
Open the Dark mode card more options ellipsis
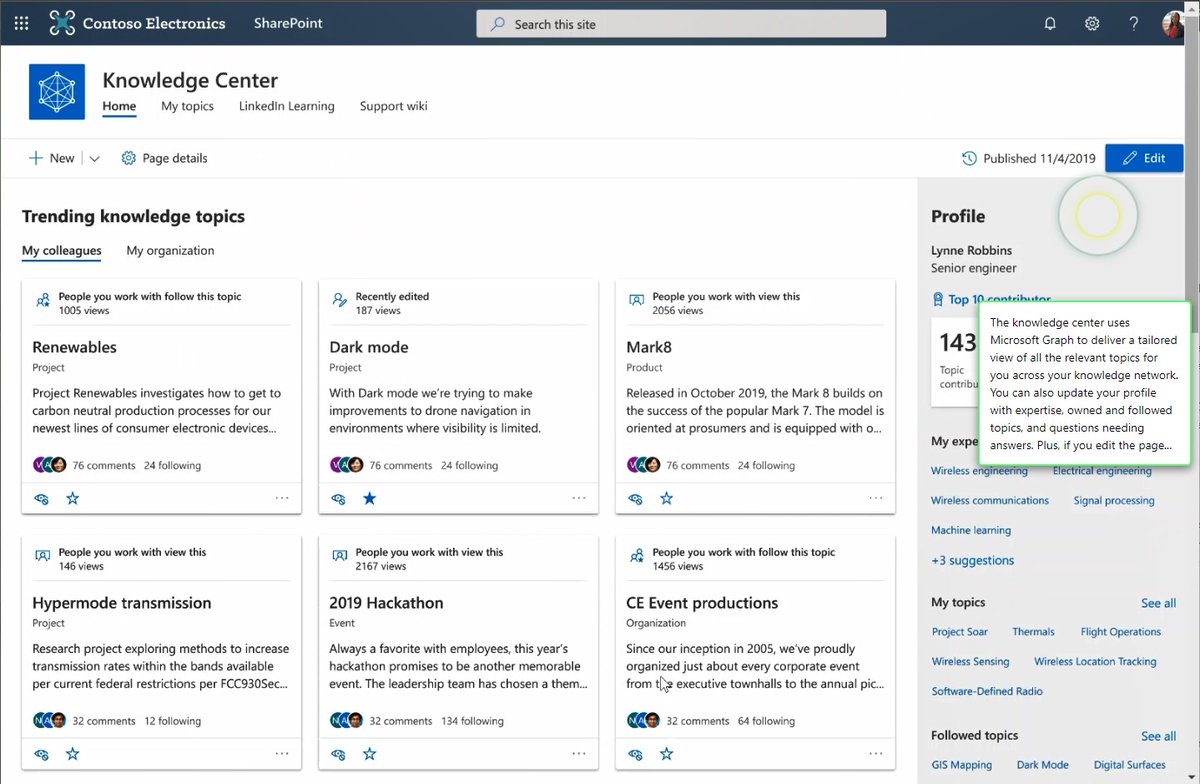pyautogui.click(x=579, y=498)
